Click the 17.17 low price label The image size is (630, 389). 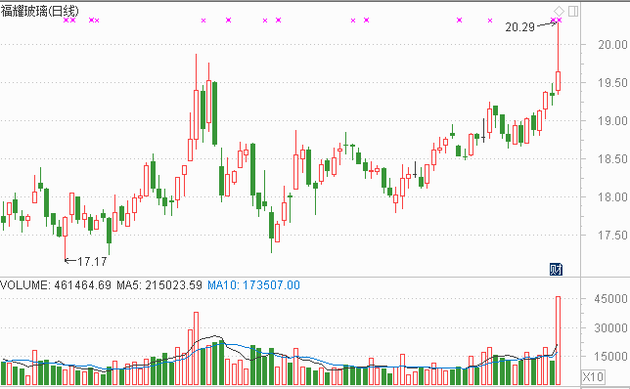pos(92,262)
